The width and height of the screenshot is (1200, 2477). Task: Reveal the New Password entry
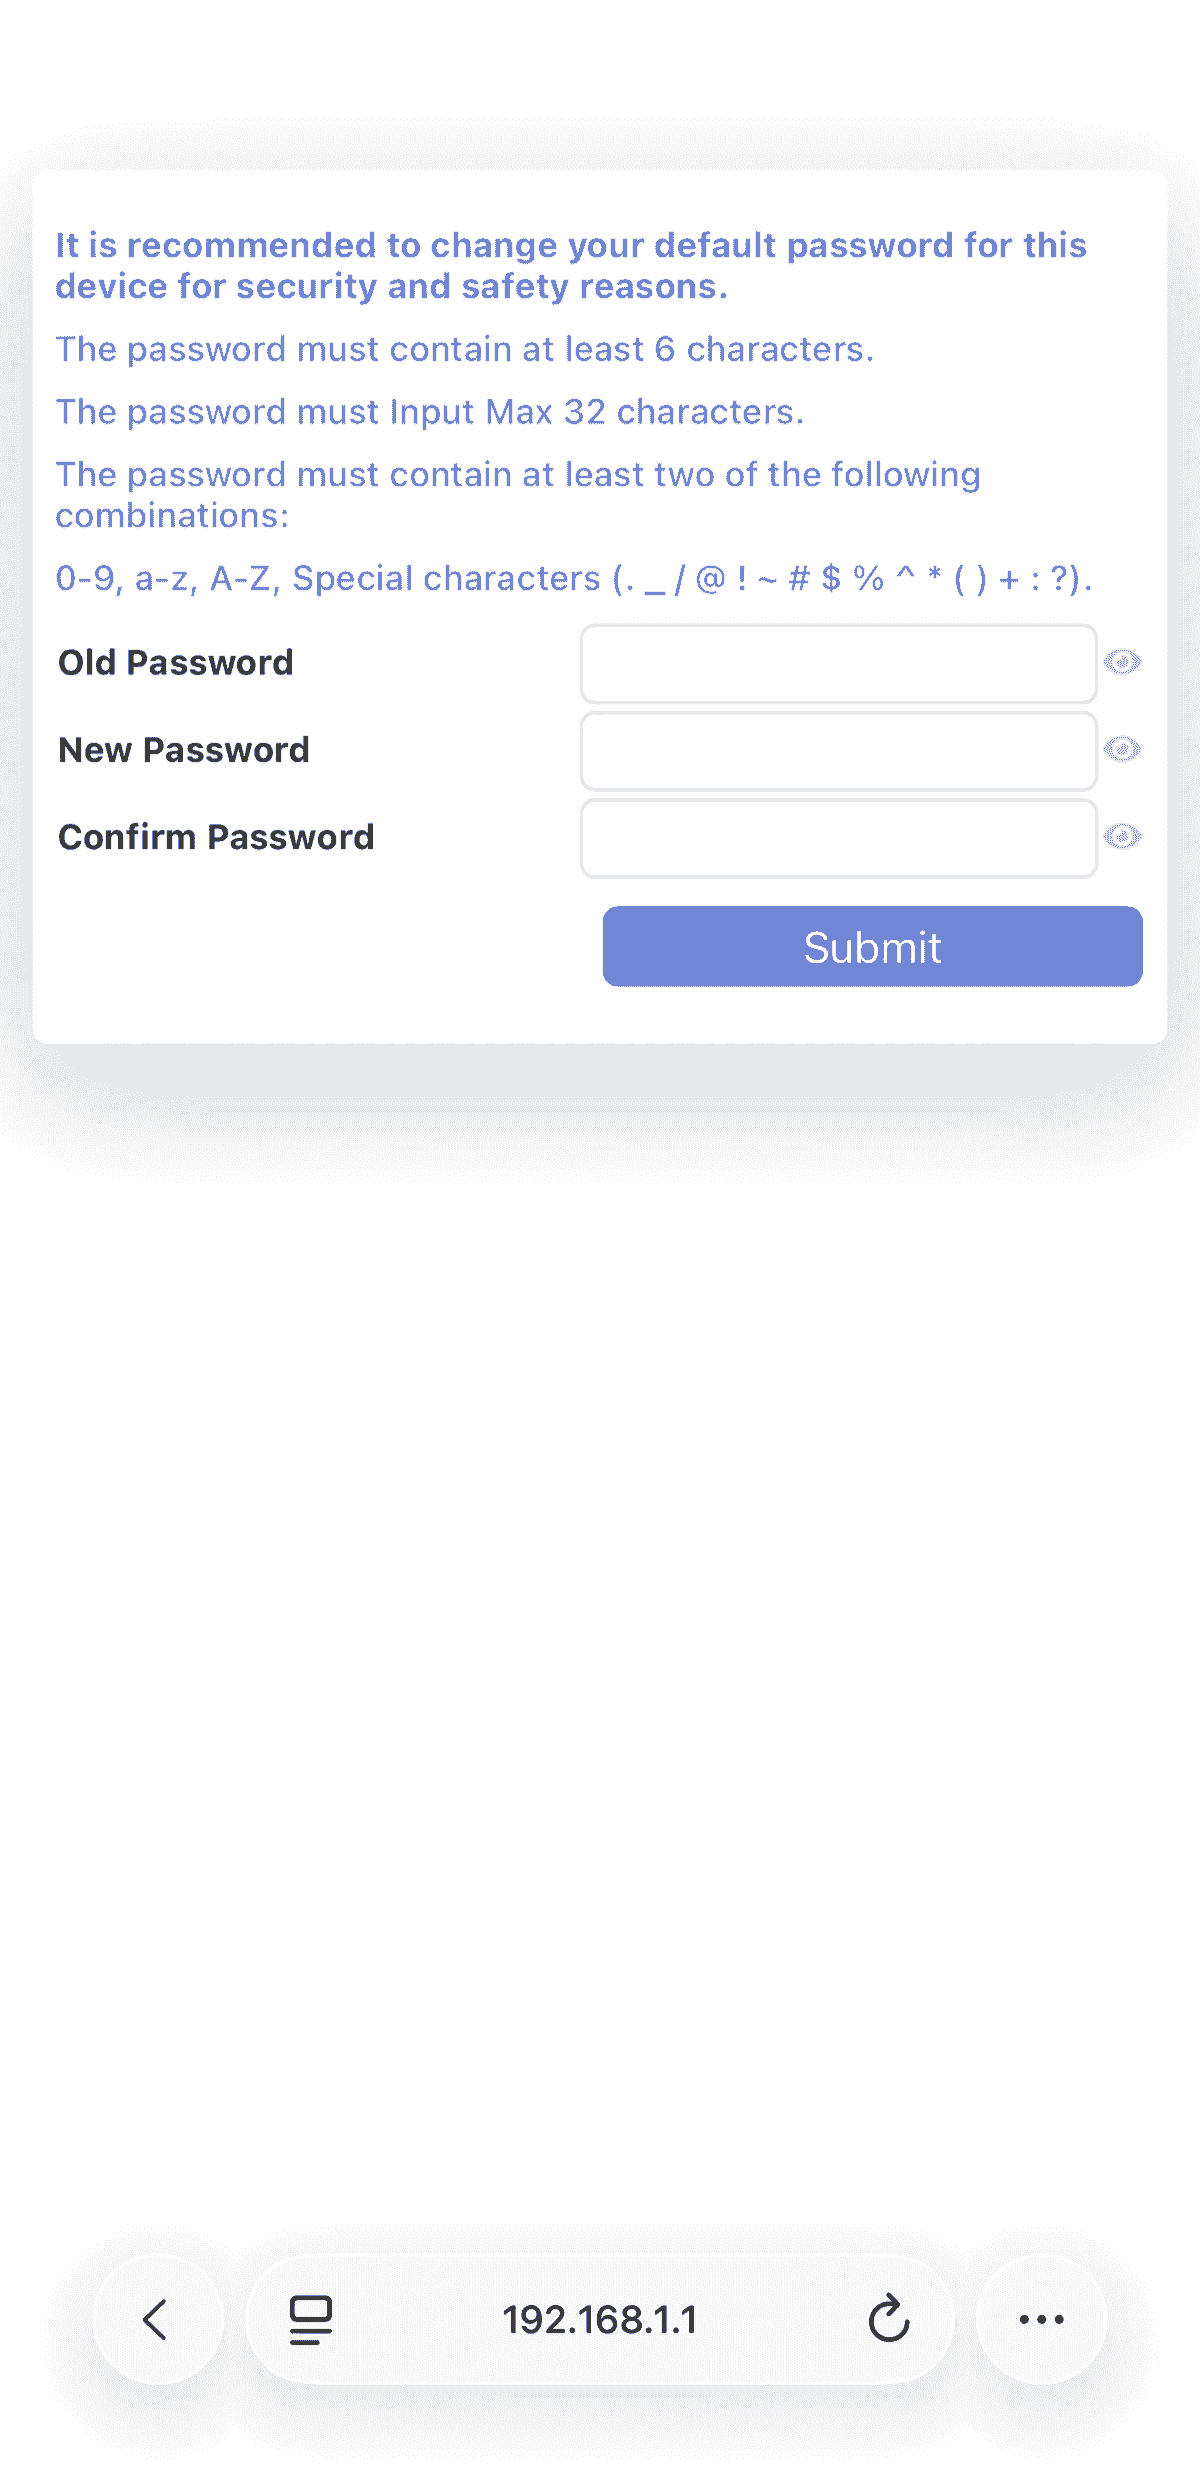point(1122,749)
